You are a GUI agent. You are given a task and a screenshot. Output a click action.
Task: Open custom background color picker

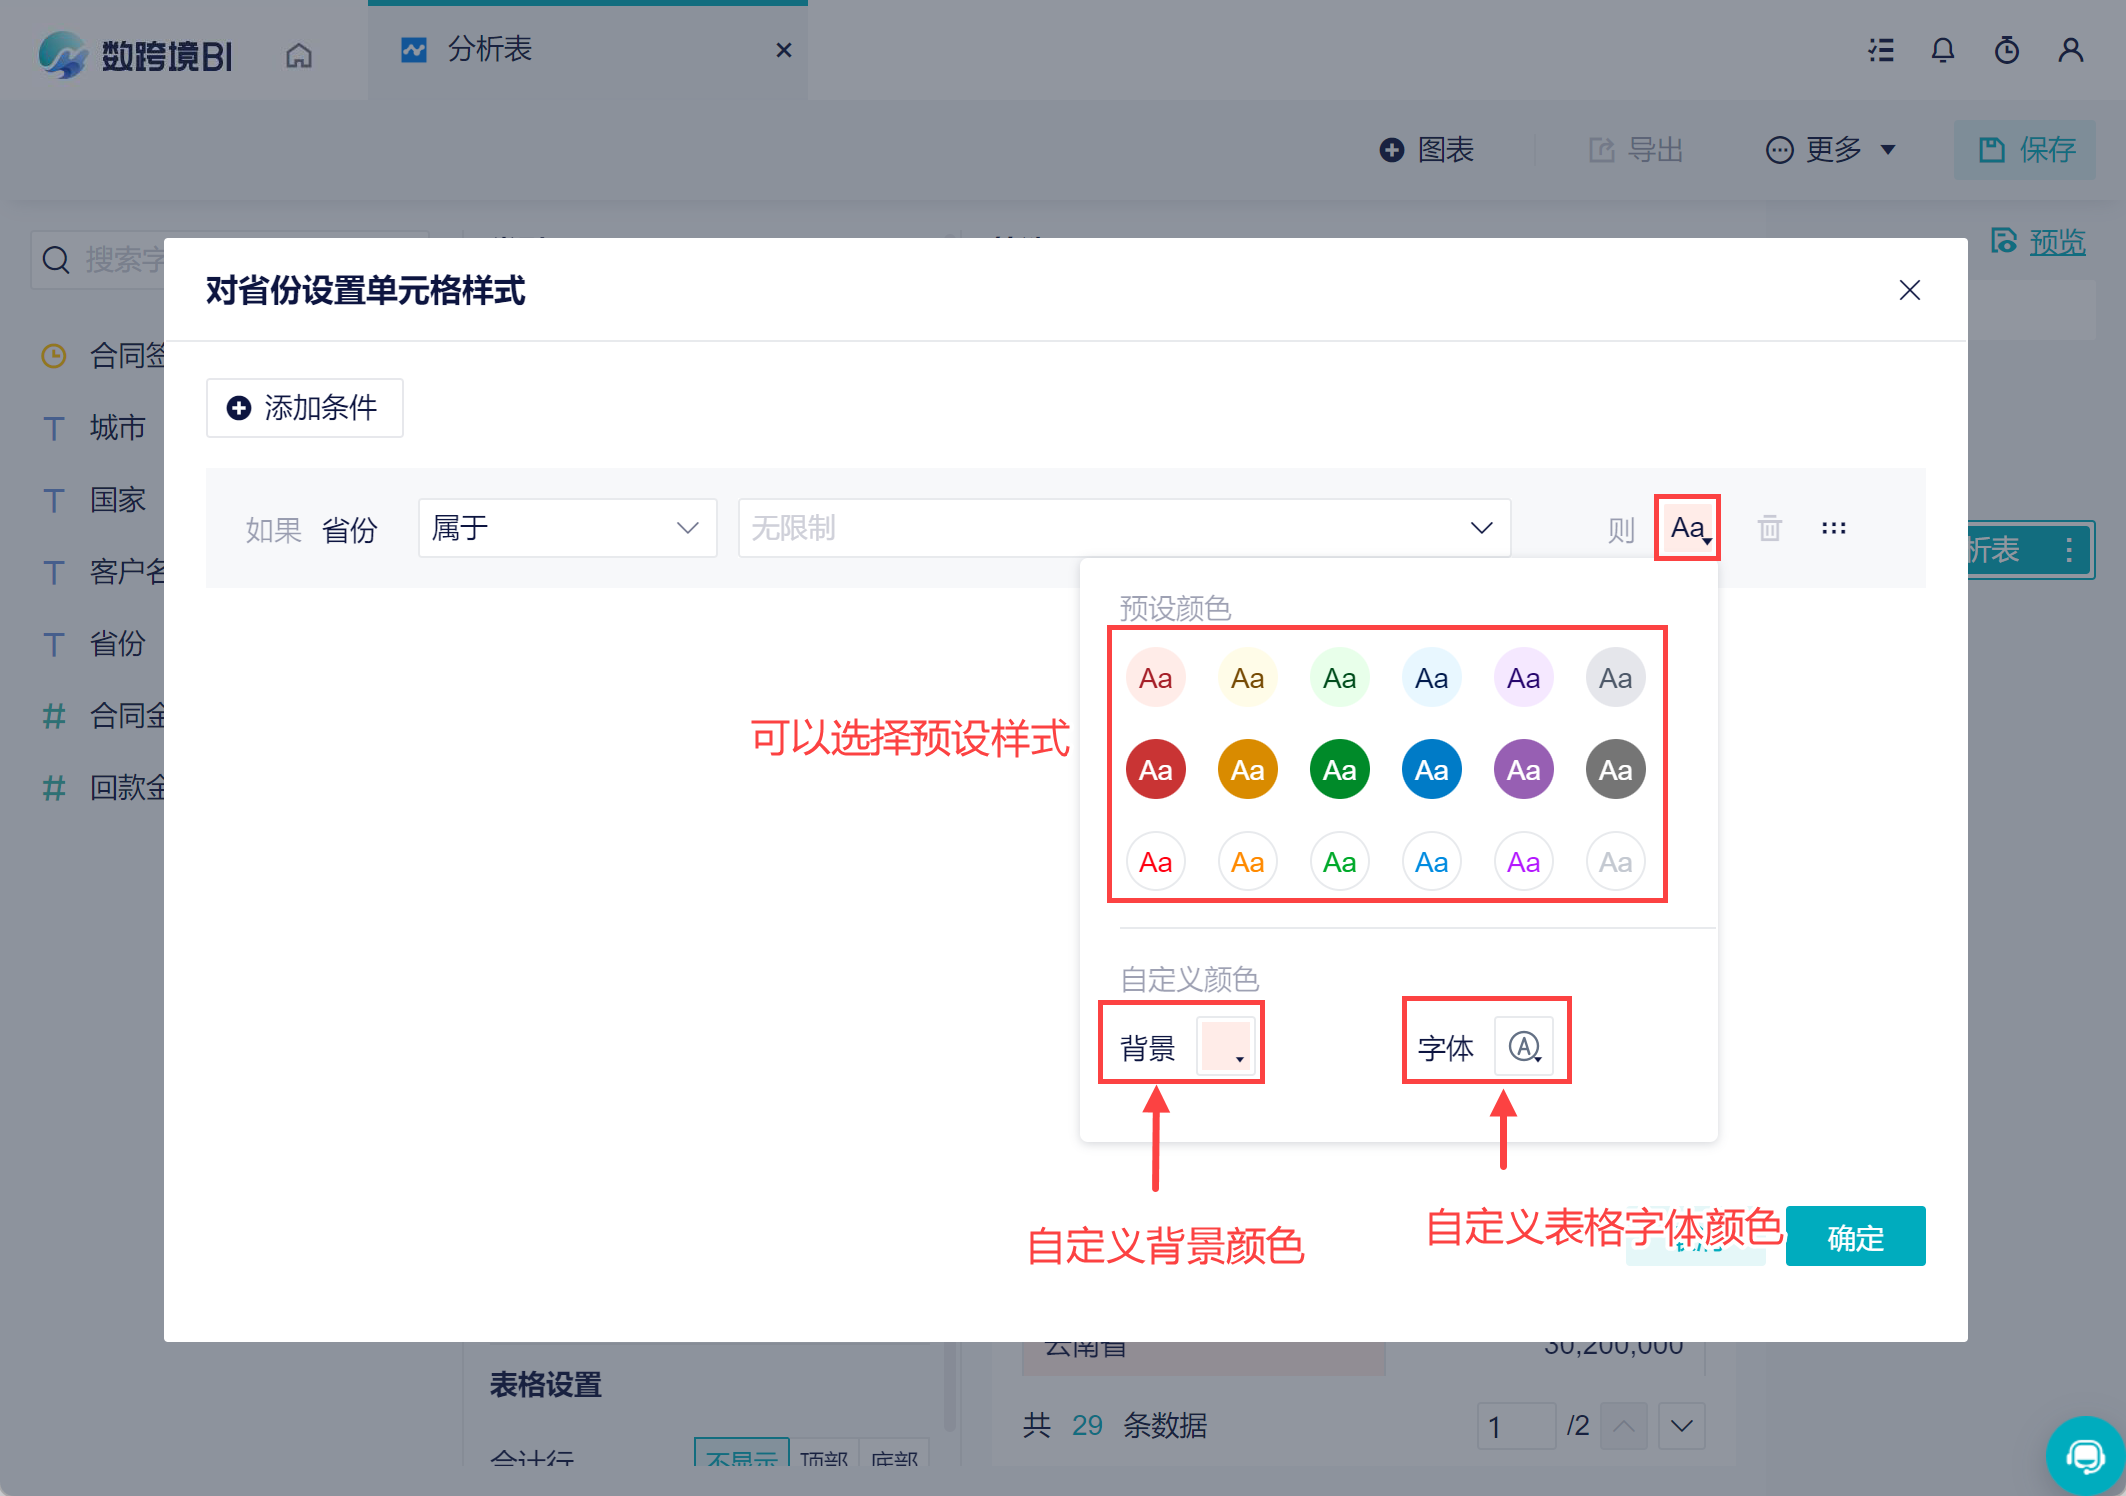(1225, 1046)
